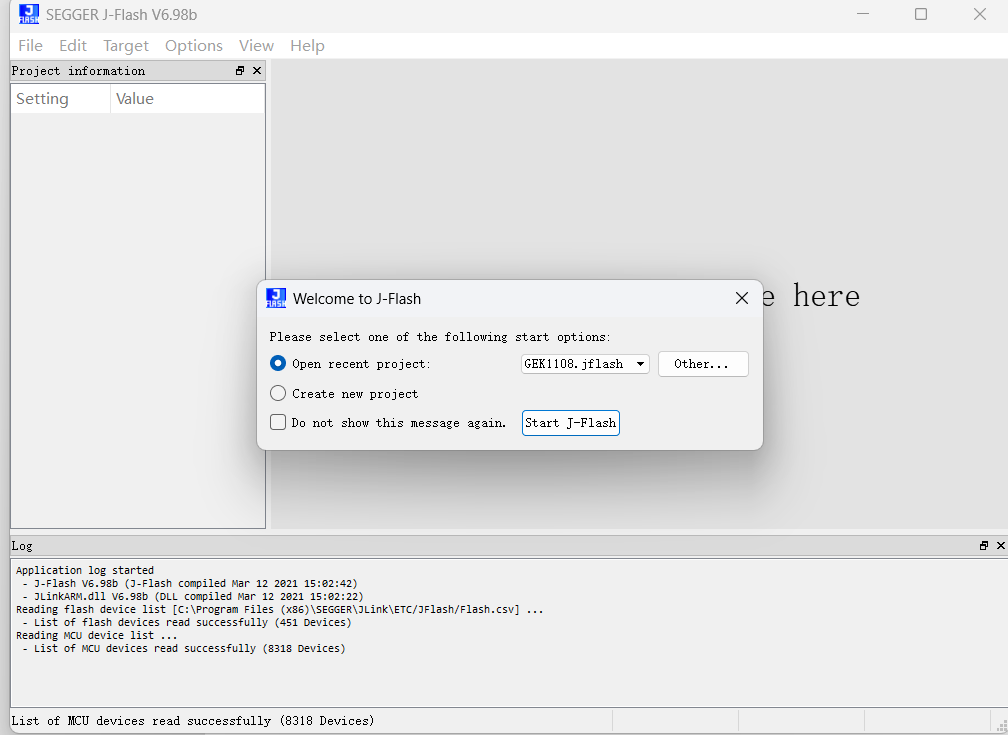Open the File menu
The height and width of the screenshot is (735, 1008).
(x=30, y=46)
